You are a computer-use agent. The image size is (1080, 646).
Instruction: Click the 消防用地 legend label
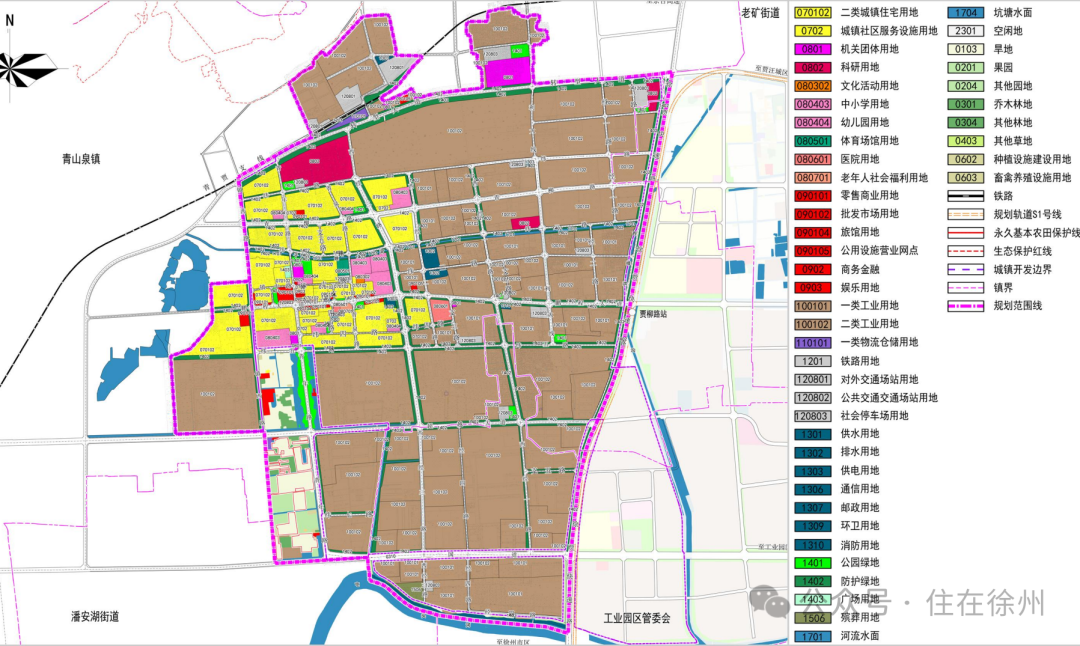pos(860,545)
